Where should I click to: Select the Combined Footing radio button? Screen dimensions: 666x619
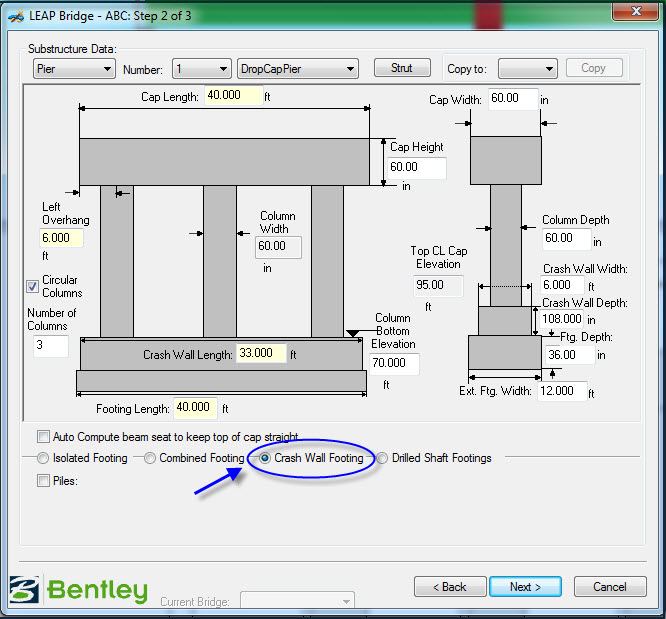click(150, 458)
